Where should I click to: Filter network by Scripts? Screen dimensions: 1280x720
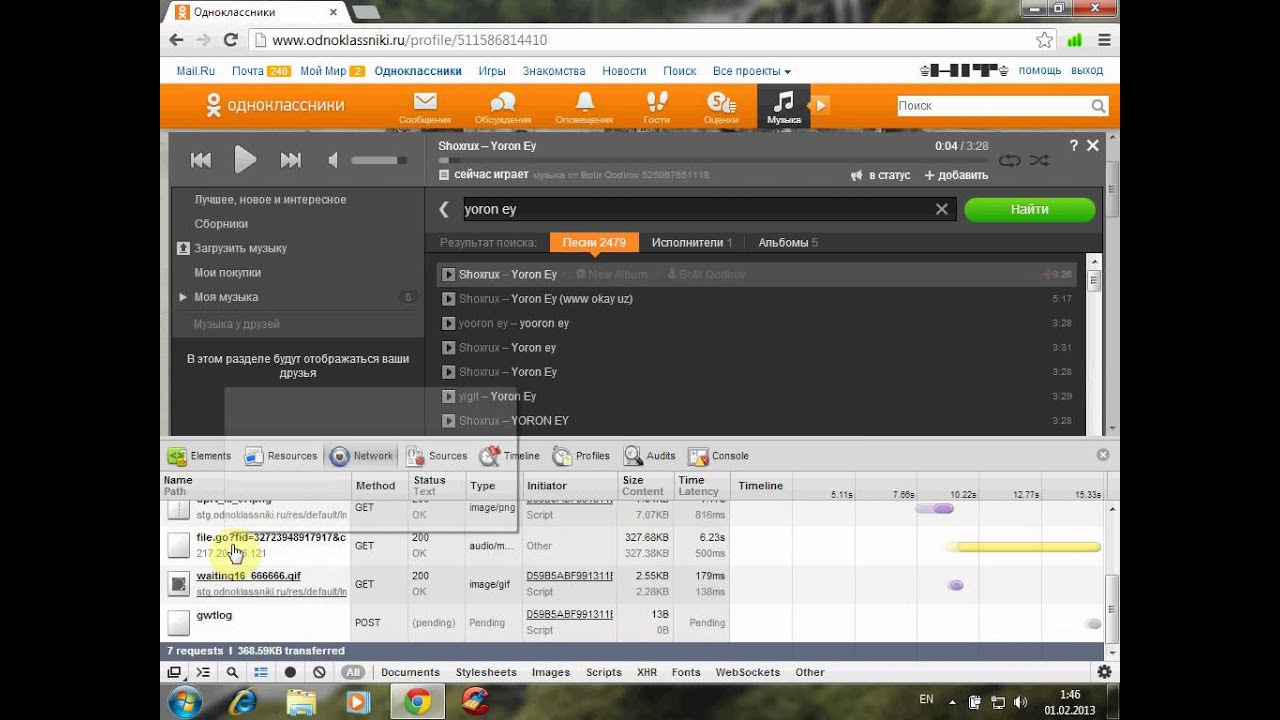604,672
